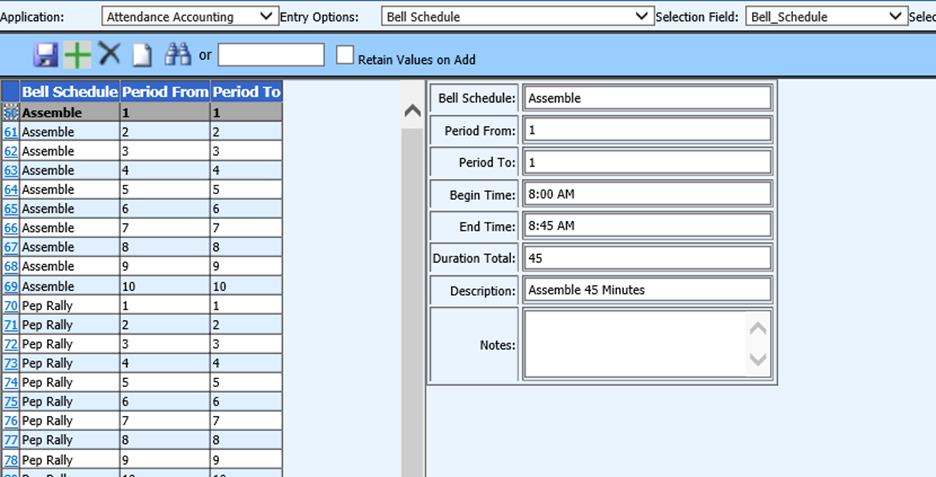Click the selected row indicator icon
The image size is (936, 477).
click(11, 113)
